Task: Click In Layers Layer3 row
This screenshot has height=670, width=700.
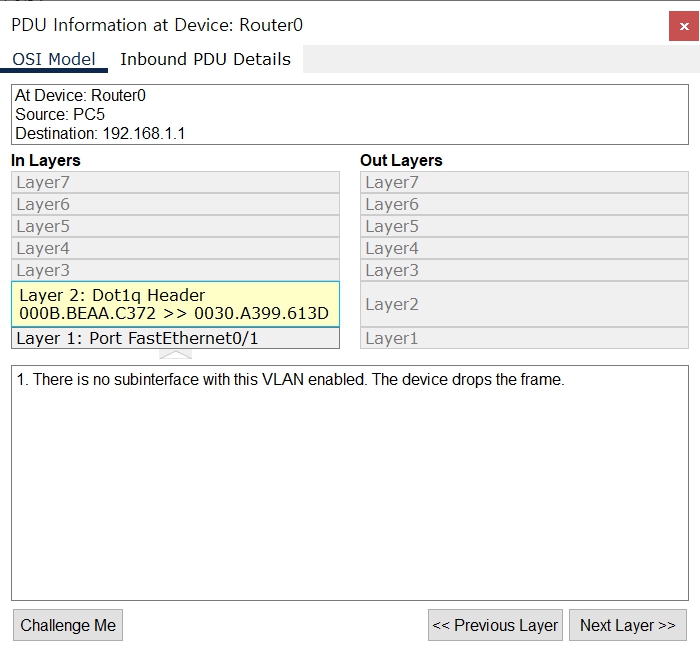Action: [175, 270]
